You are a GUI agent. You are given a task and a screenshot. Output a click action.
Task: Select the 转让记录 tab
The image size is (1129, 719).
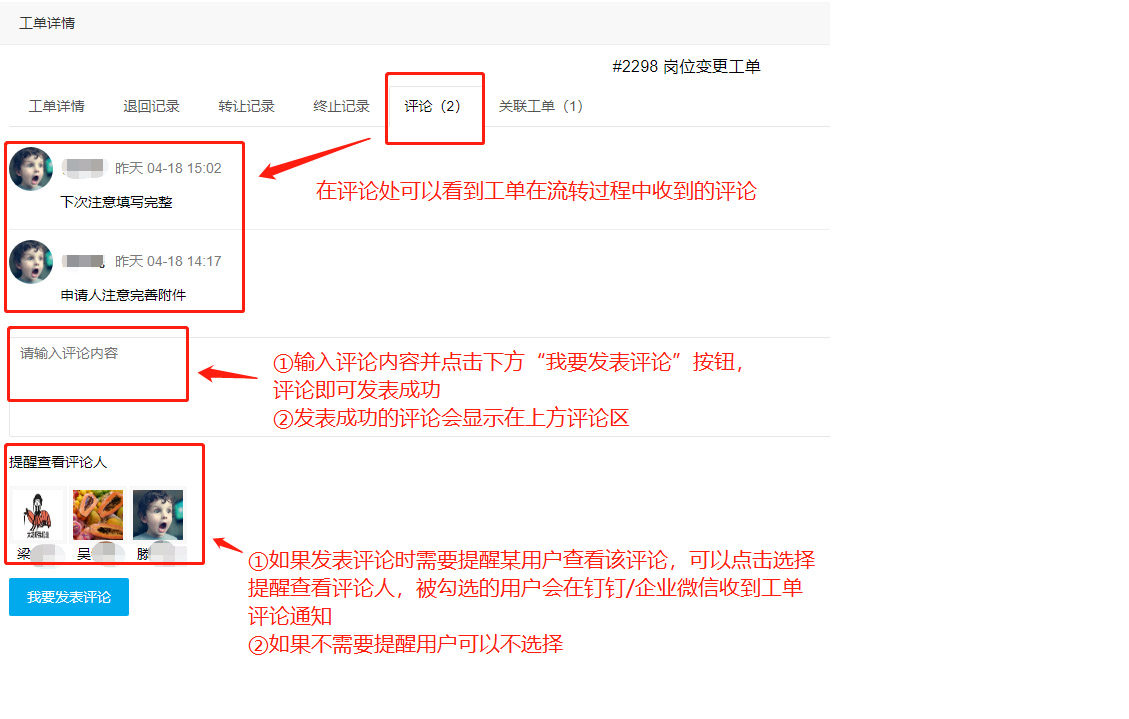click(x=246, y=107)
